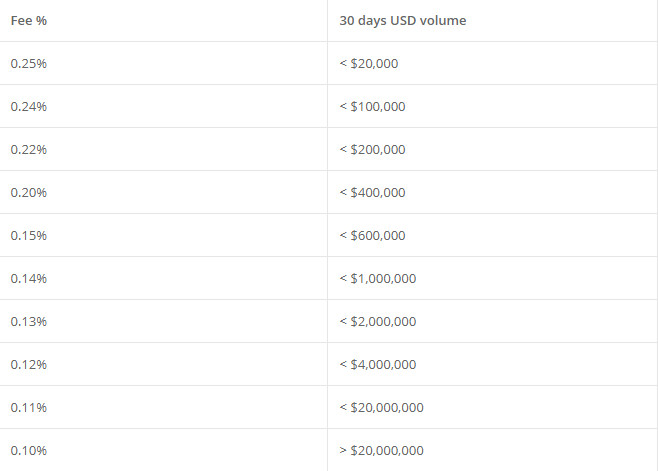
Task: Select the 0.15% fee cell
Action: [163, 236]
